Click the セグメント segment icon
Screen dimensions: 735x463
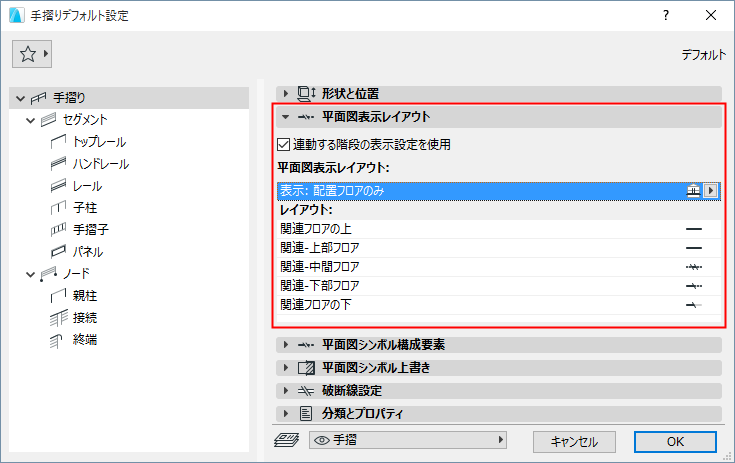[x=48, y=120]
